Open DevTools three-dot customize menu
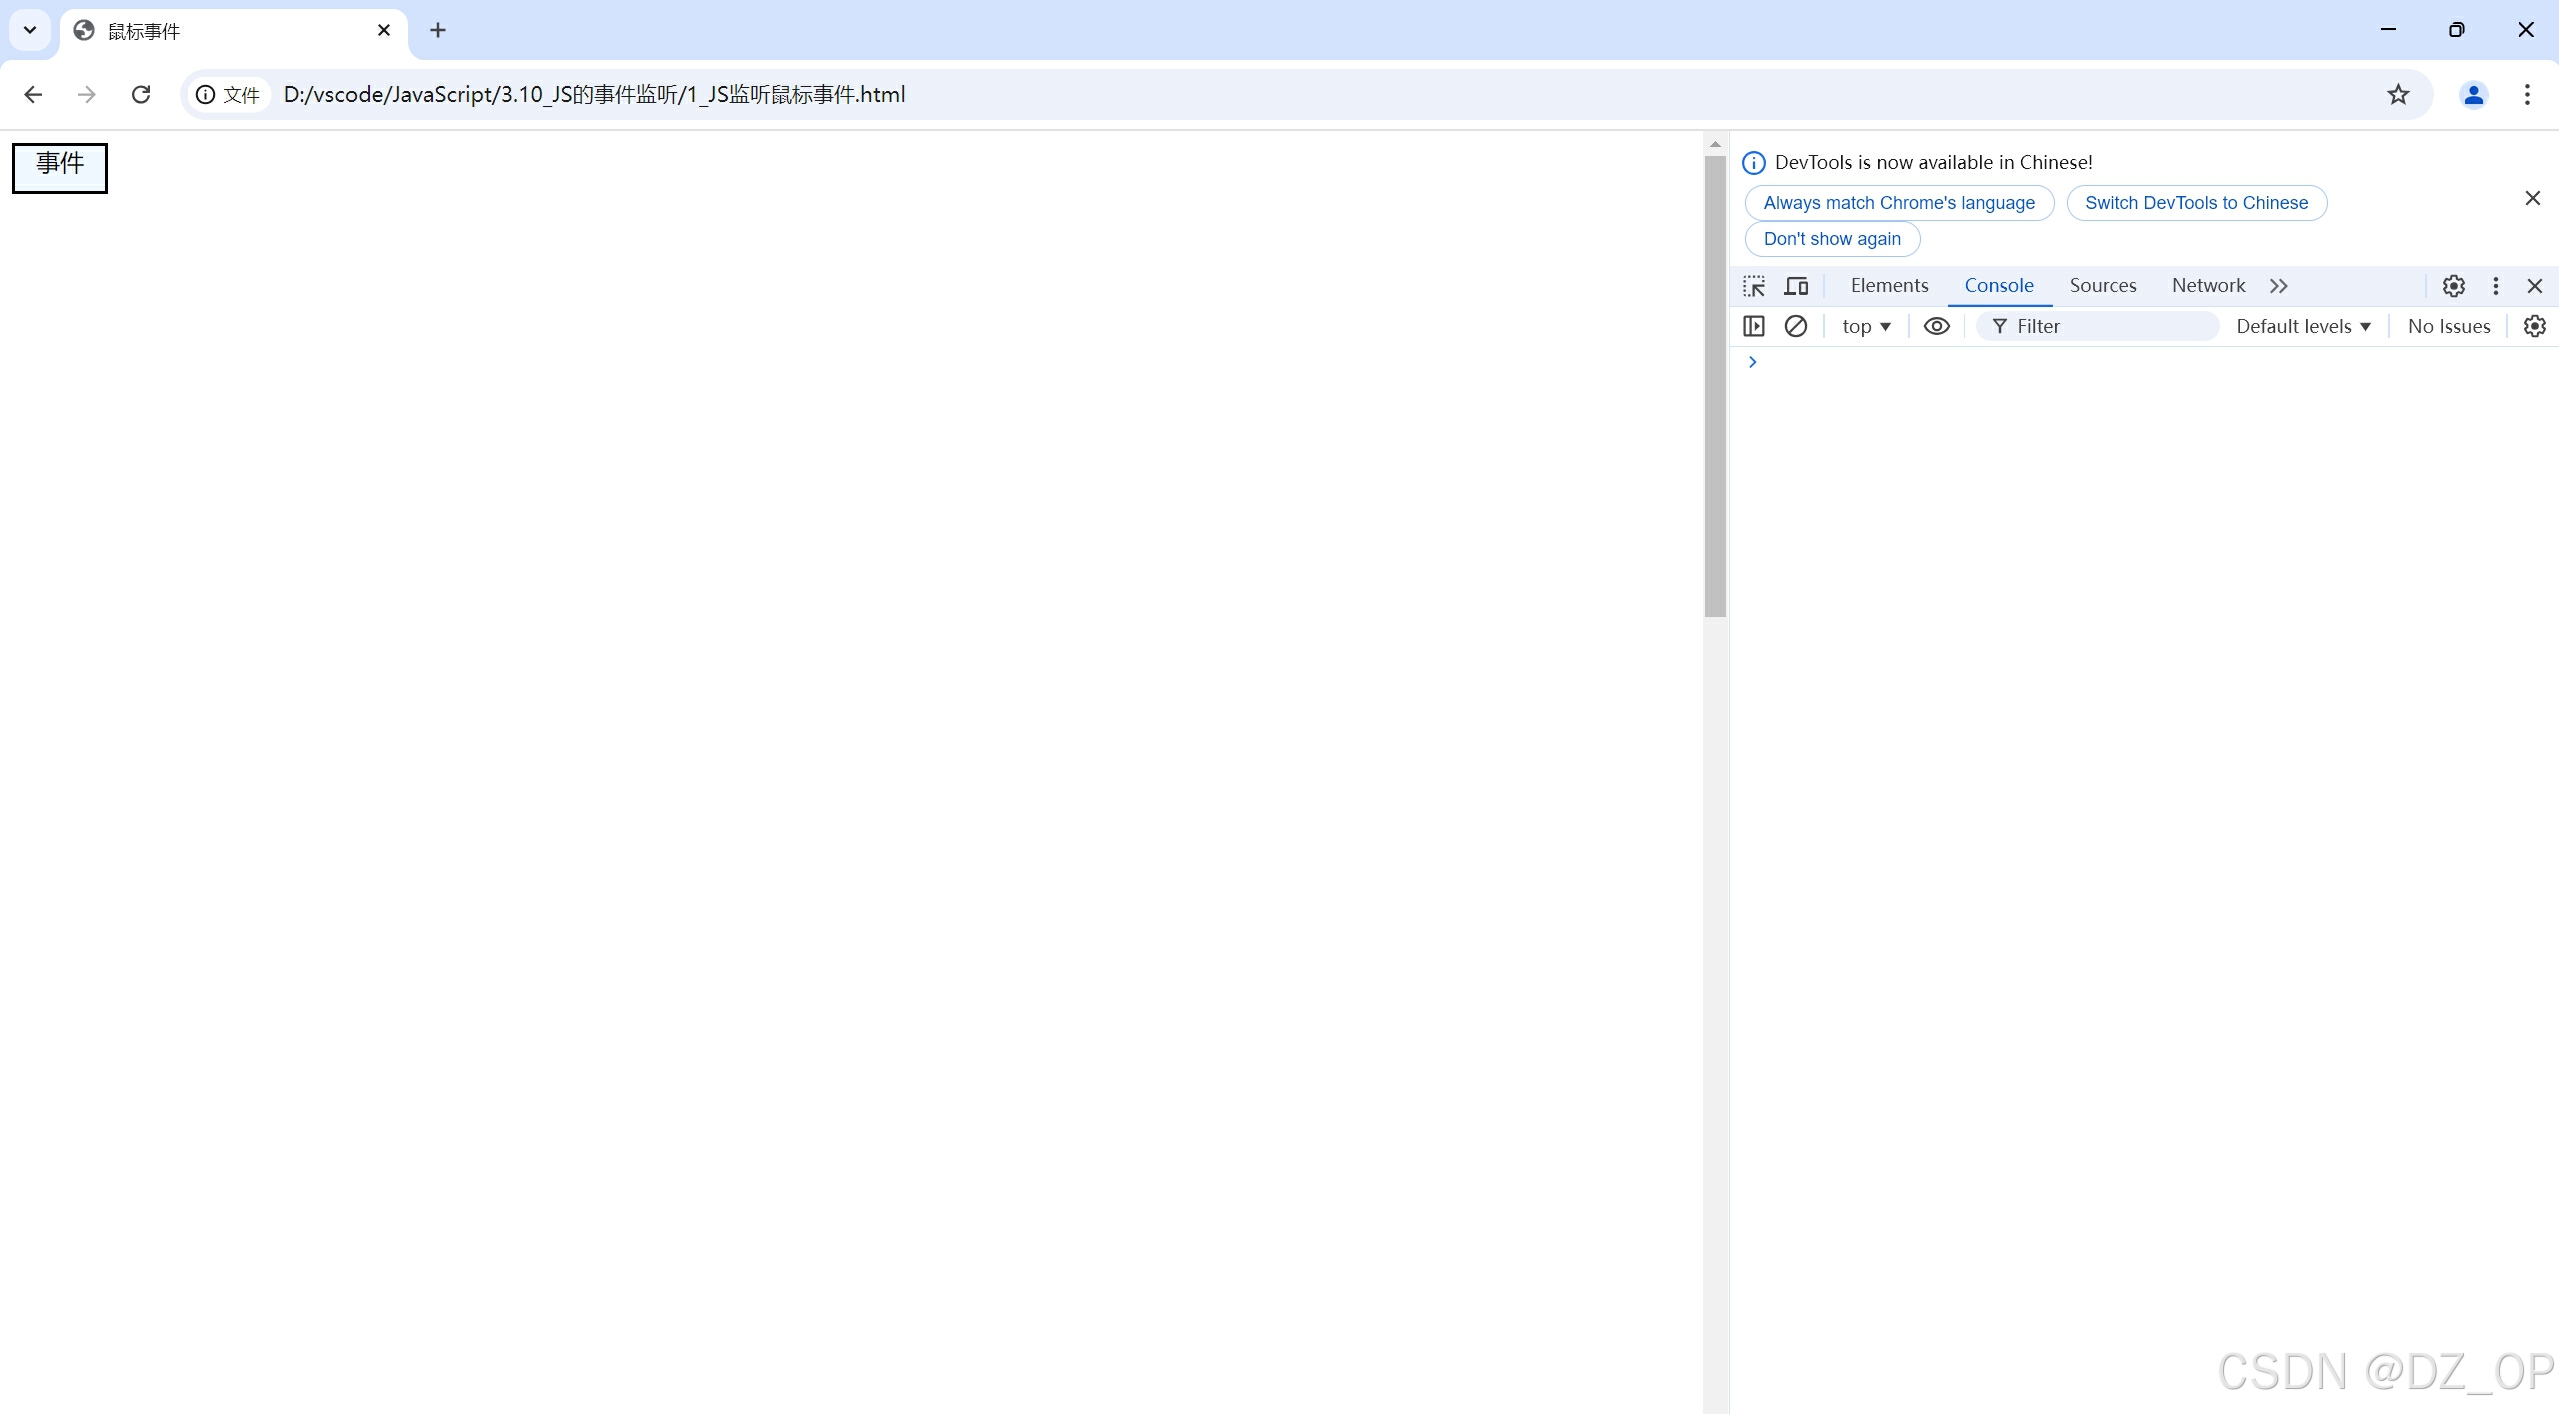The height and width of the screenshot is (1414, 2559). (x=2495, y=286)
